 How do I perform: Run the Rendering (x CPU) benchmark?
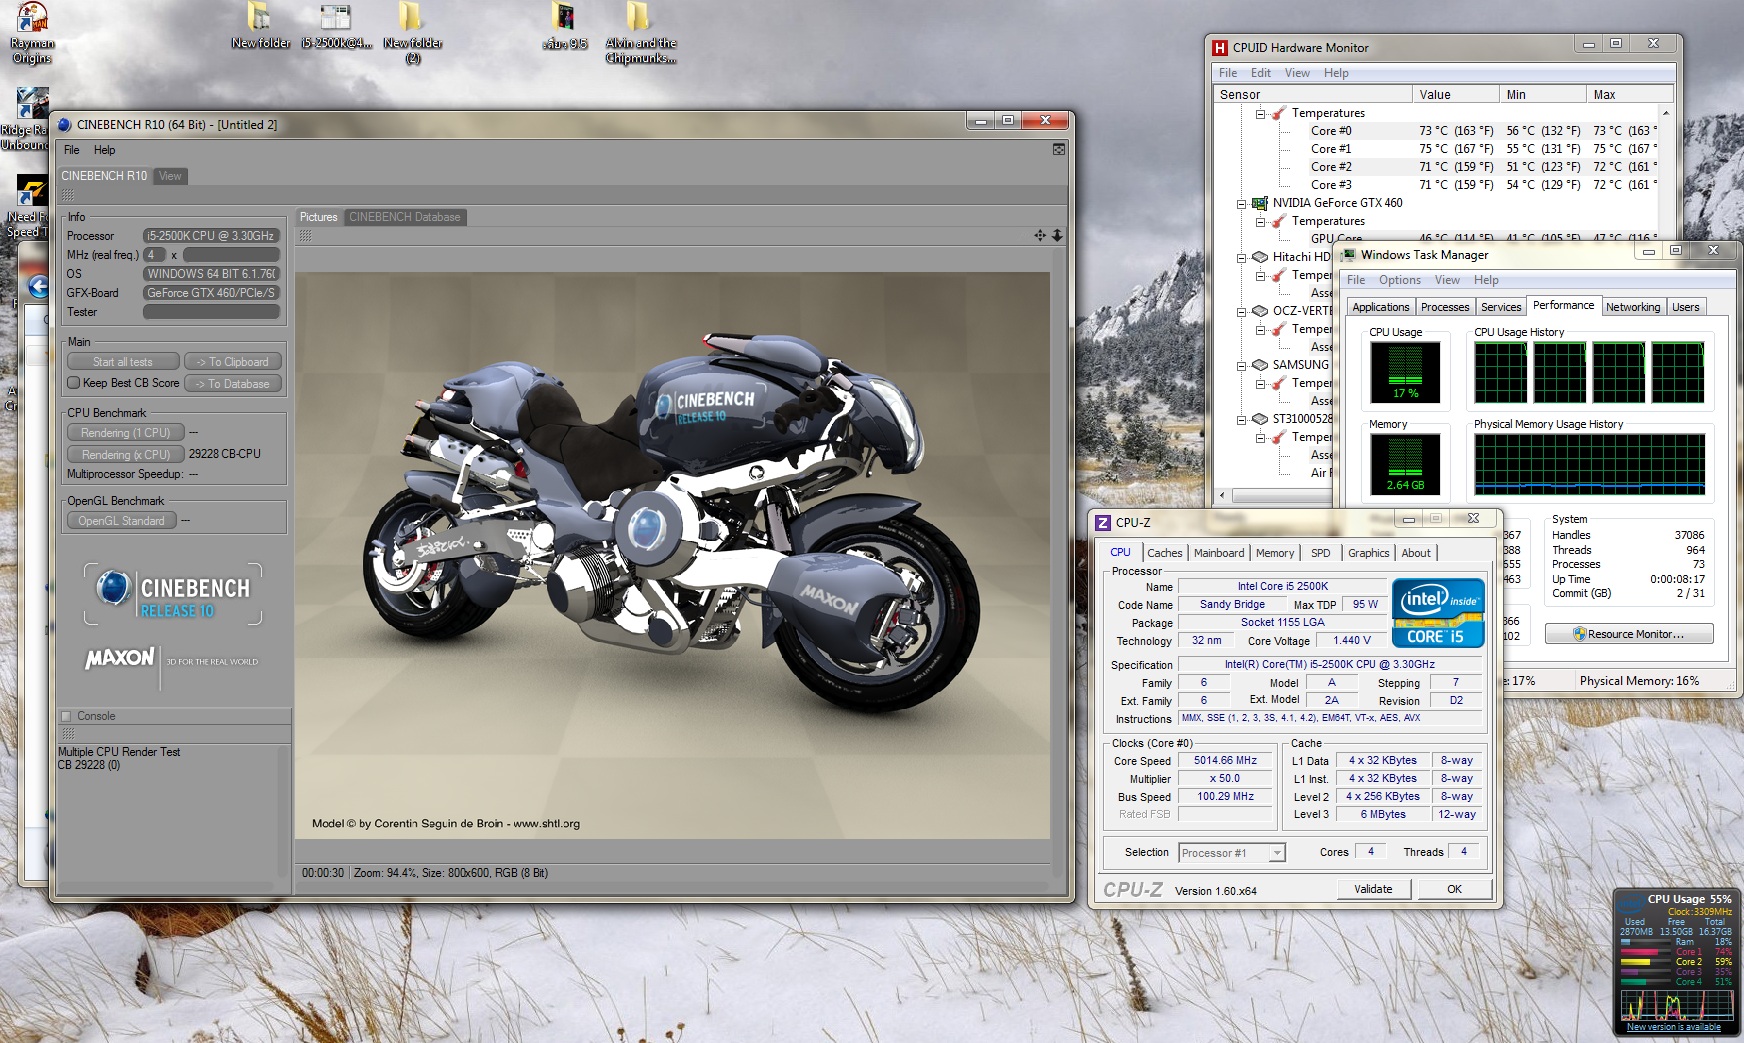coord(126,454)
